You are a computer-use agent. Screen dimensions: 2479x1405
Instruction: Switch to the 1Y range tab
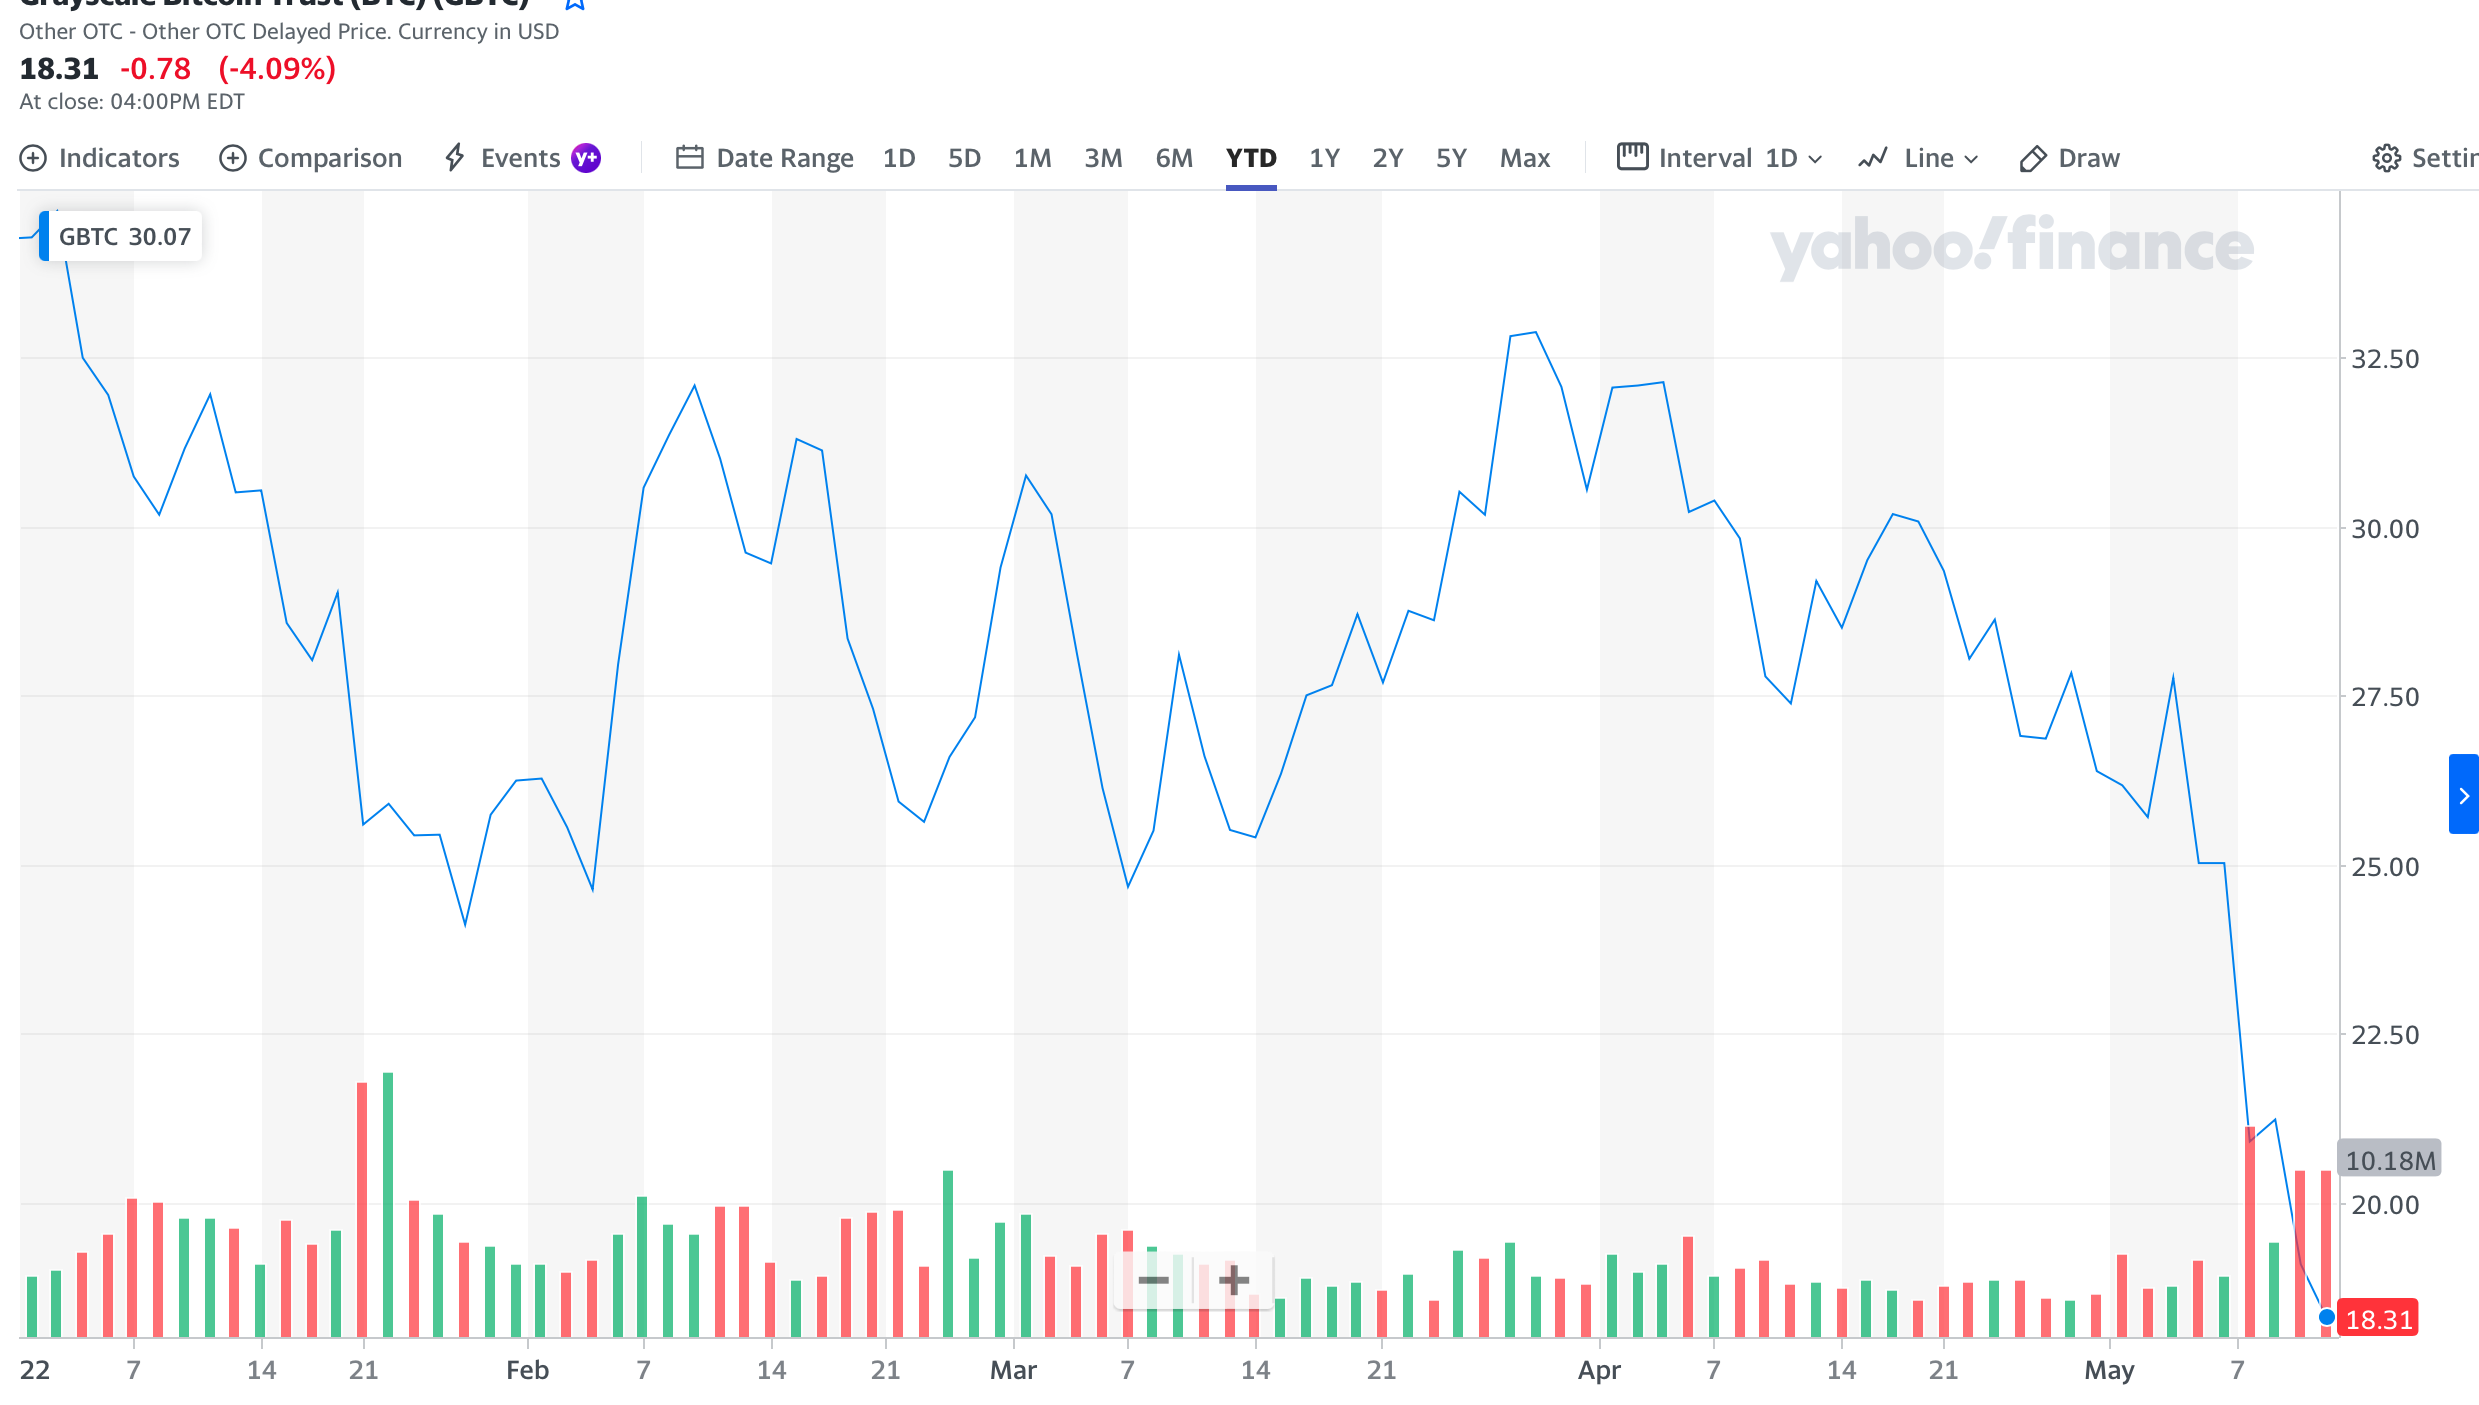coord(1324,158)
